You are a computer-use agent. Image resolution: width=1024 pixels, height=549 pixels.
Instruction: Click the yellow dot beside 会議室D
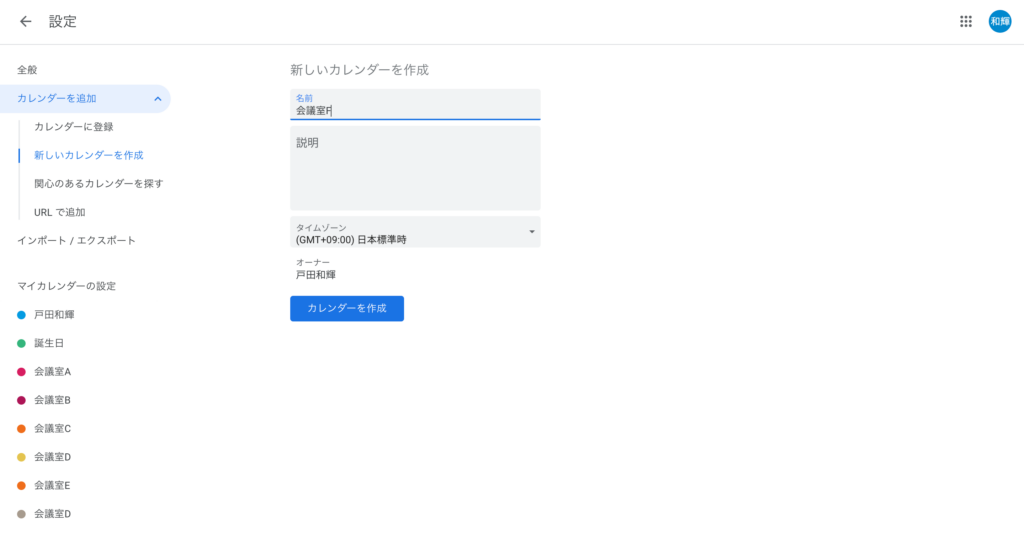[22, 457]
